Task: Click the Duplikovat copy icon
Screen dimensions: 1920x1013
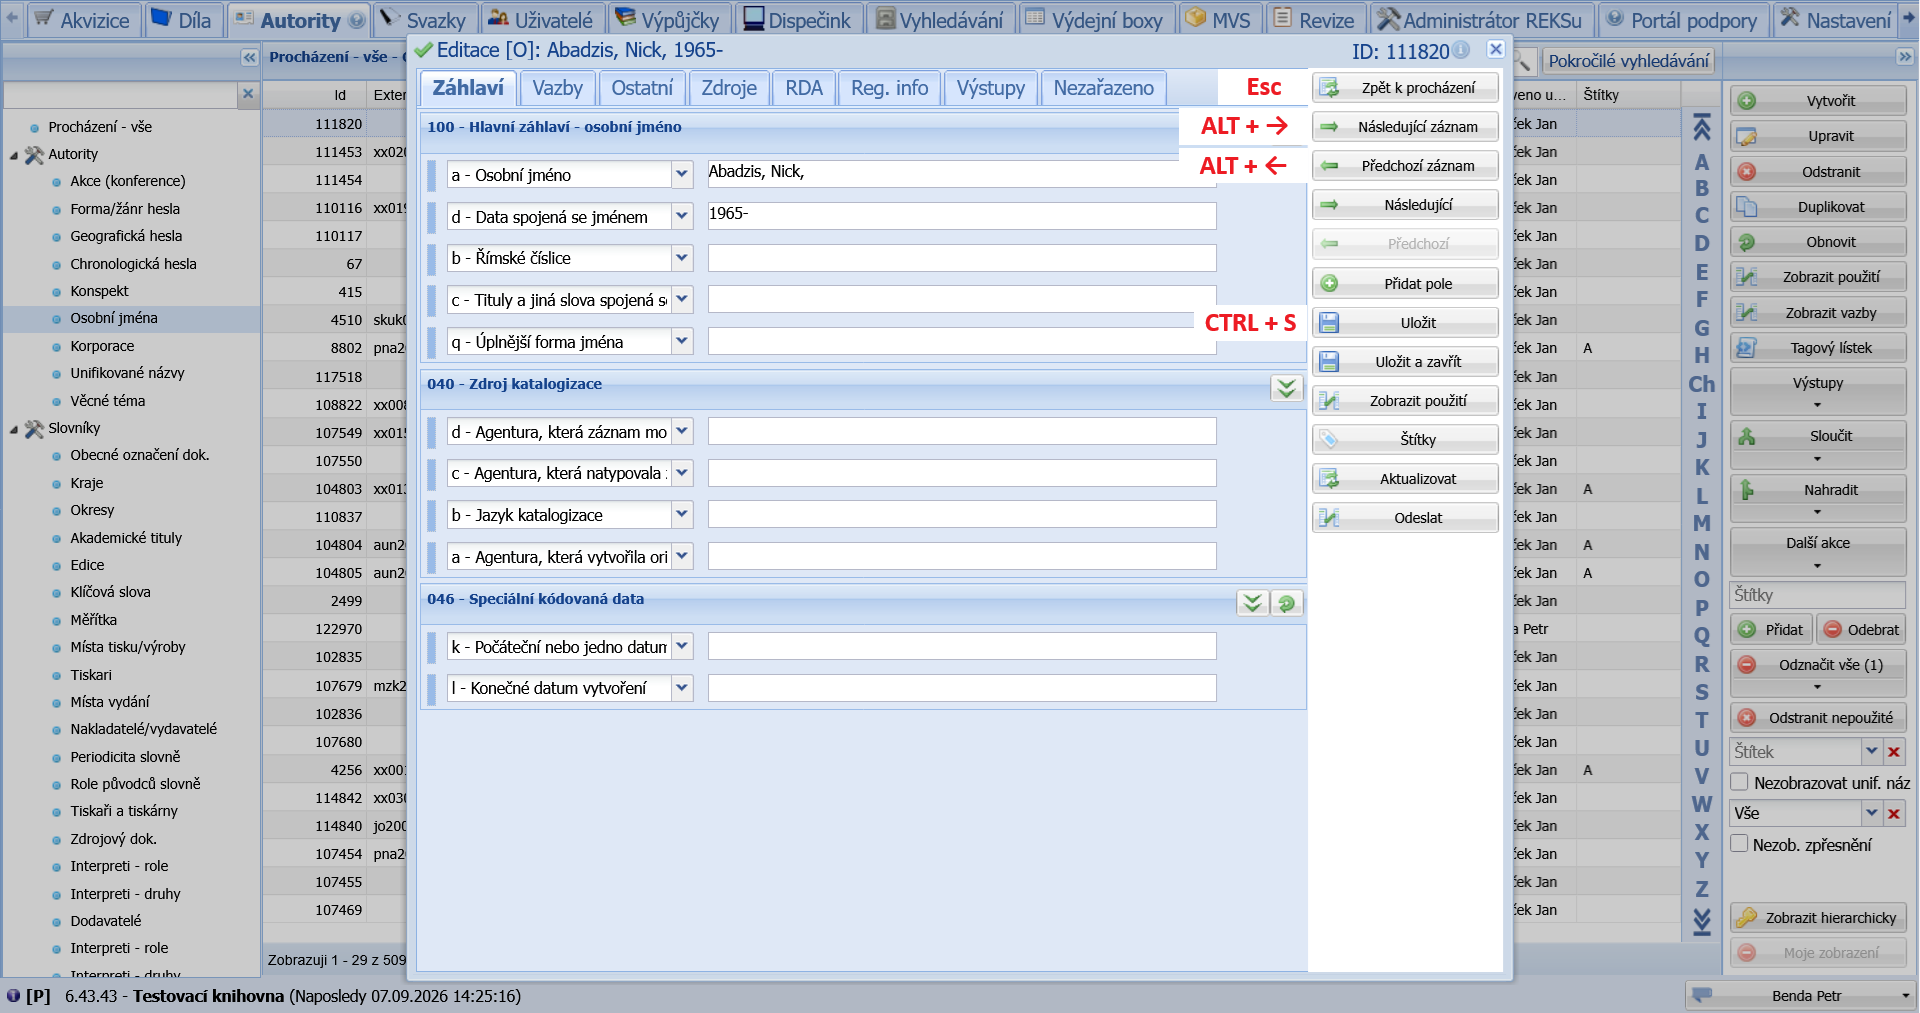Action: (1747, 207)
